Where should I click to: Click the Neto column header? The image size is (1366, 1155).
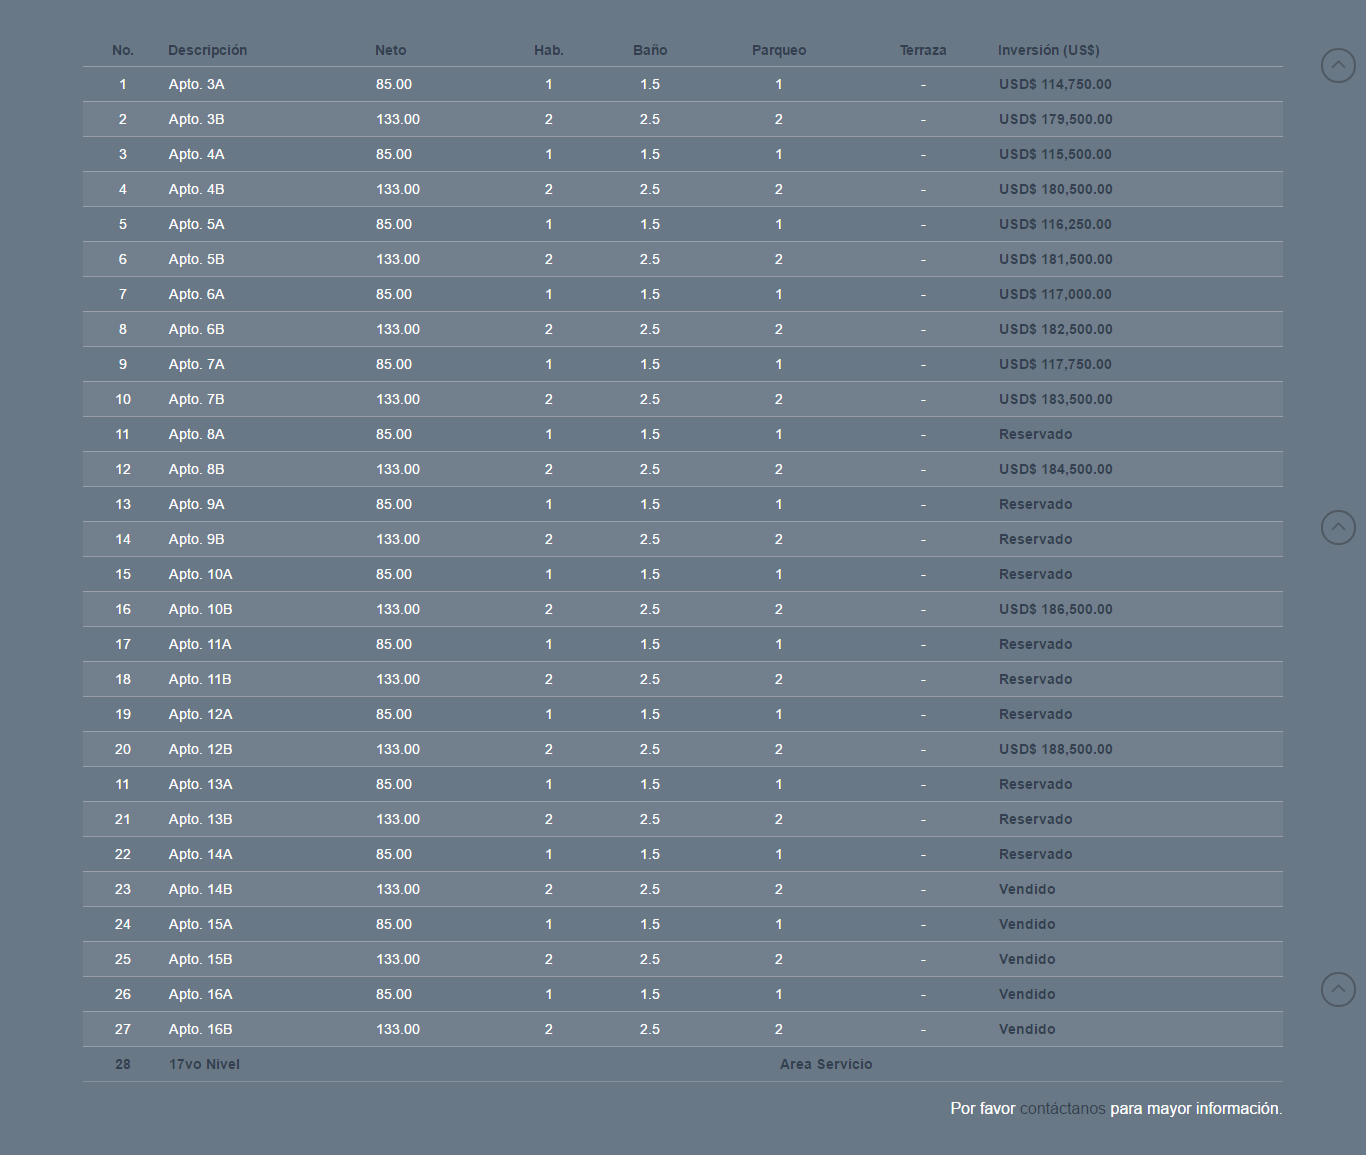pos(391,50)
